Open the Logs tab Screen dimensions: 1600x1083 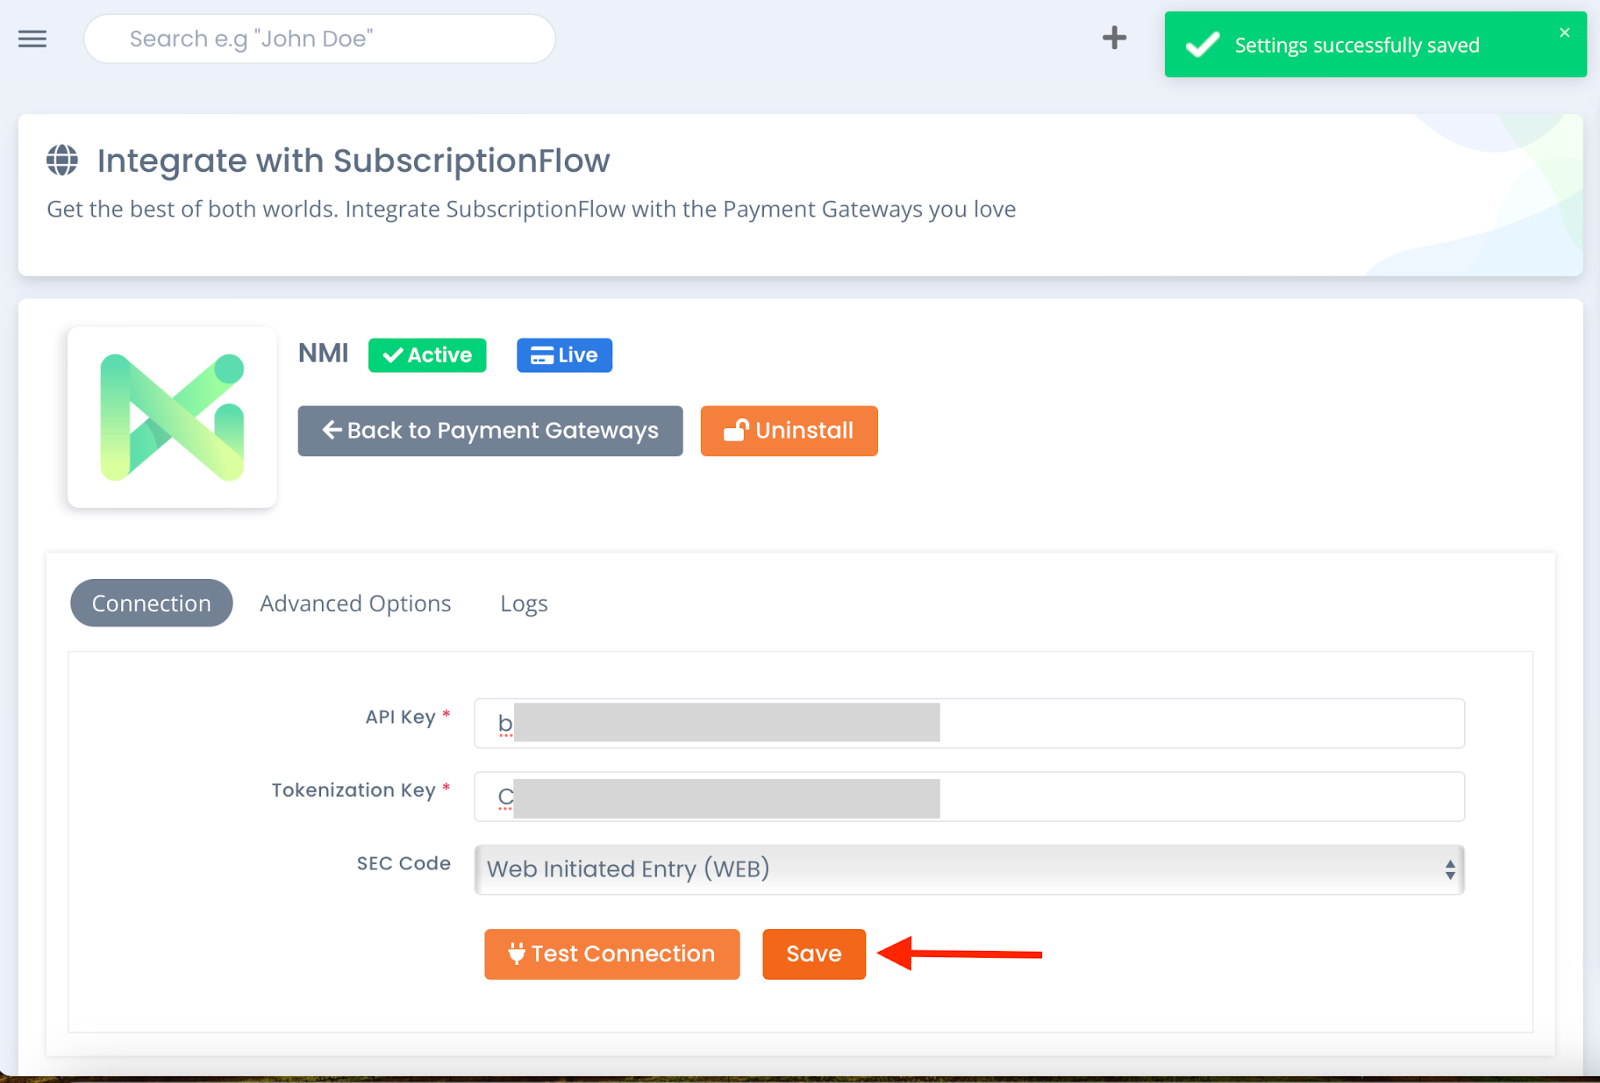(x=524, y=604)
